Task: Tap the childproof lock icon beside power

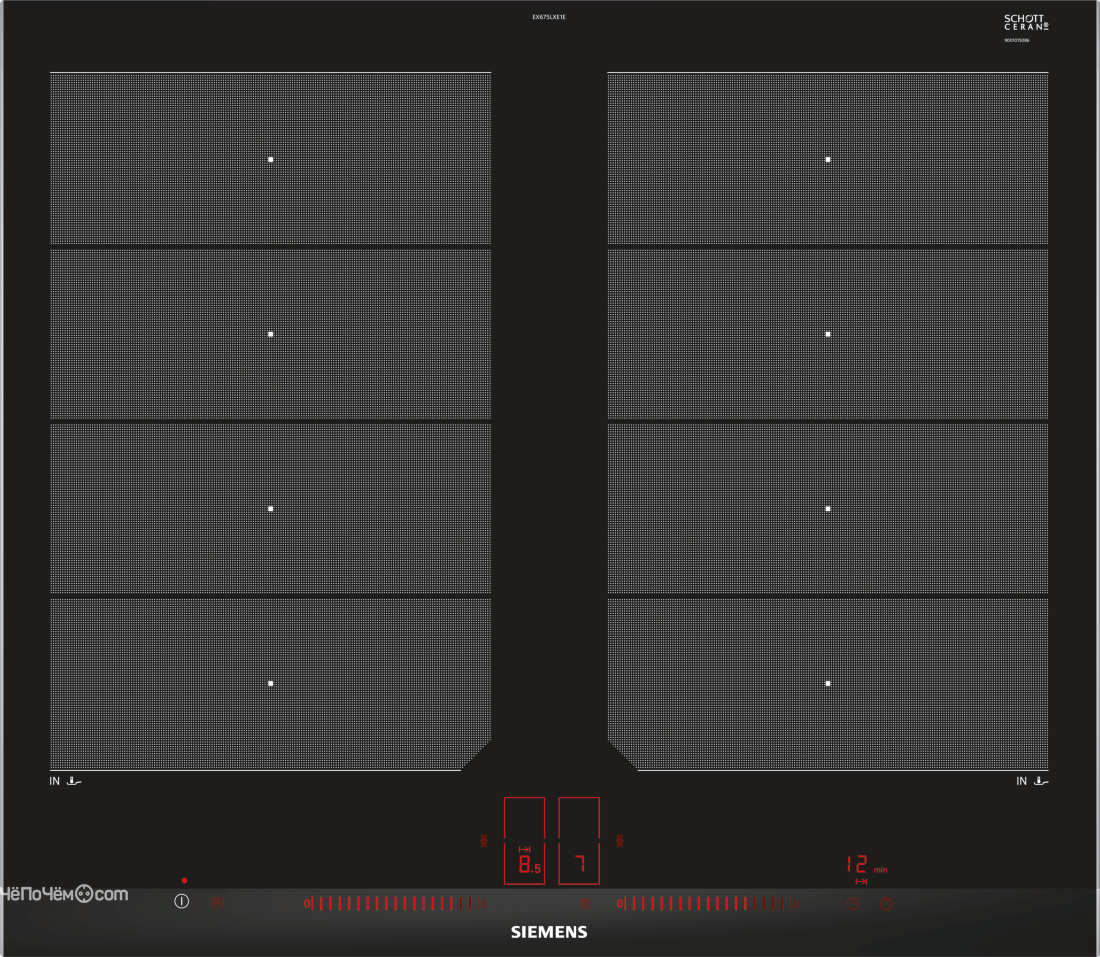Action: point(217,902)
